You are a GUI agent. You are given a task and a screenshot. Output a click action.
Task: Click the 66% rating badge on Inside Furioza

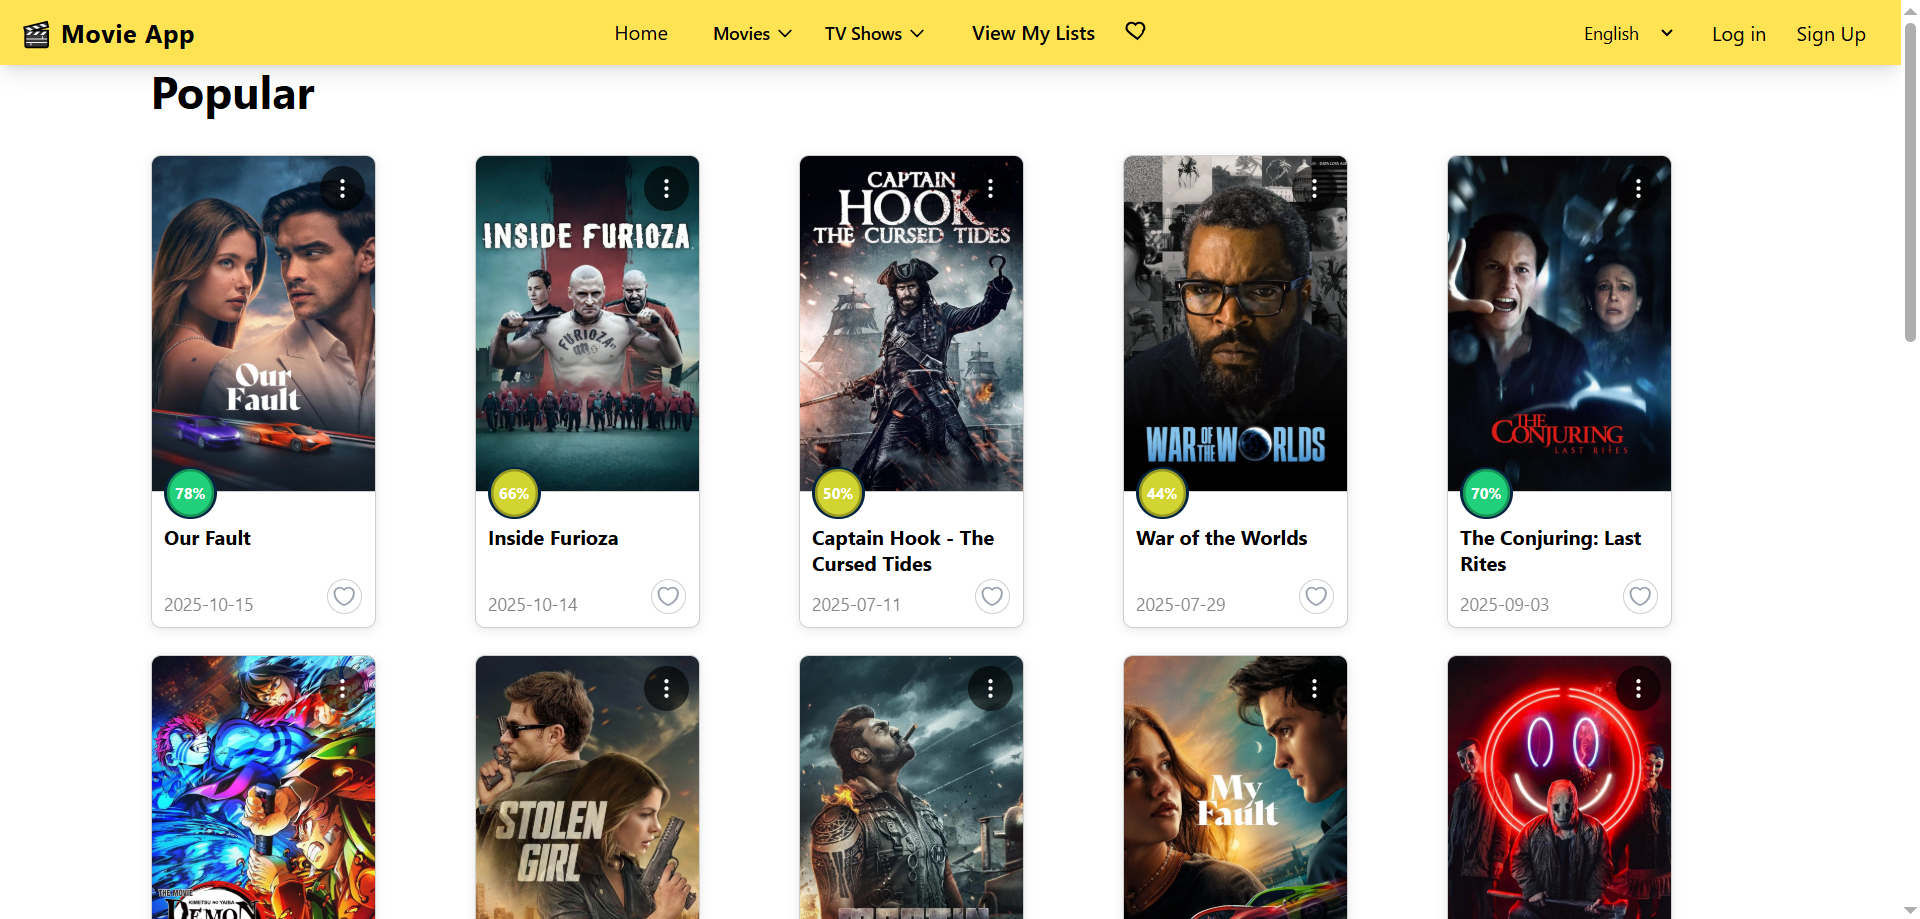coord(514,494)
